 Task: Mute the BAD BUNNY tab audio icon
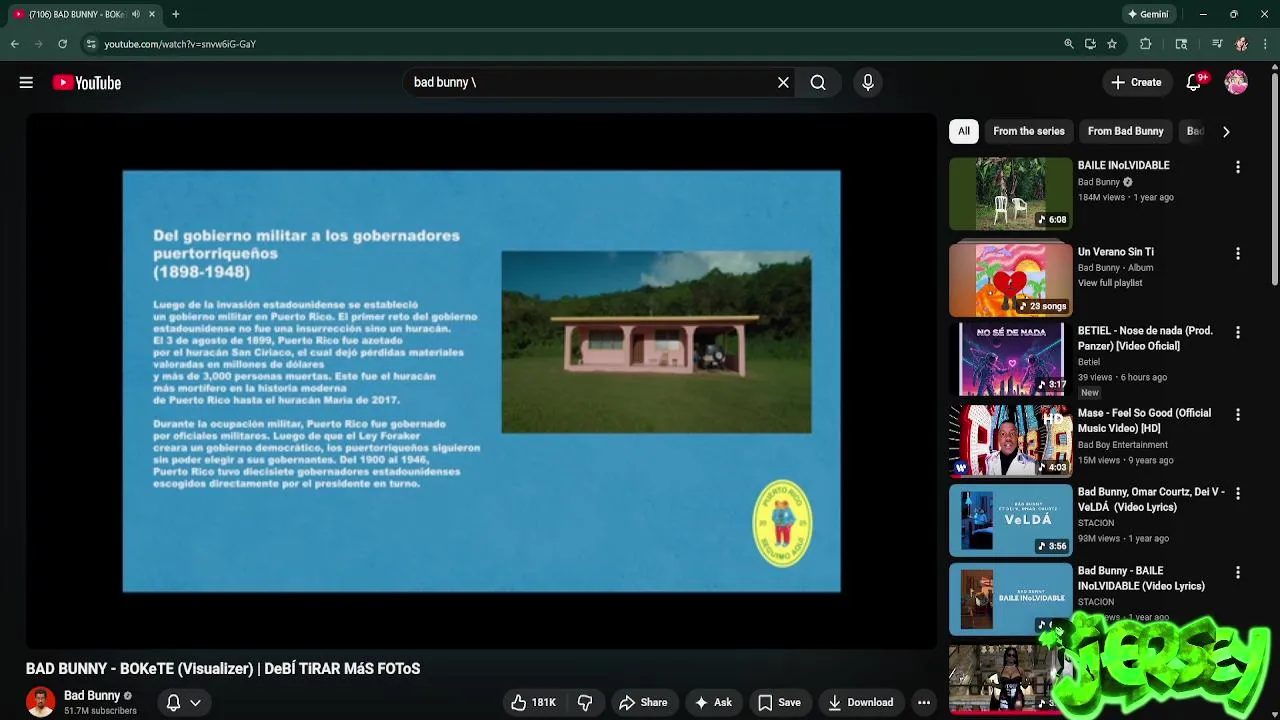coord(136,14)
